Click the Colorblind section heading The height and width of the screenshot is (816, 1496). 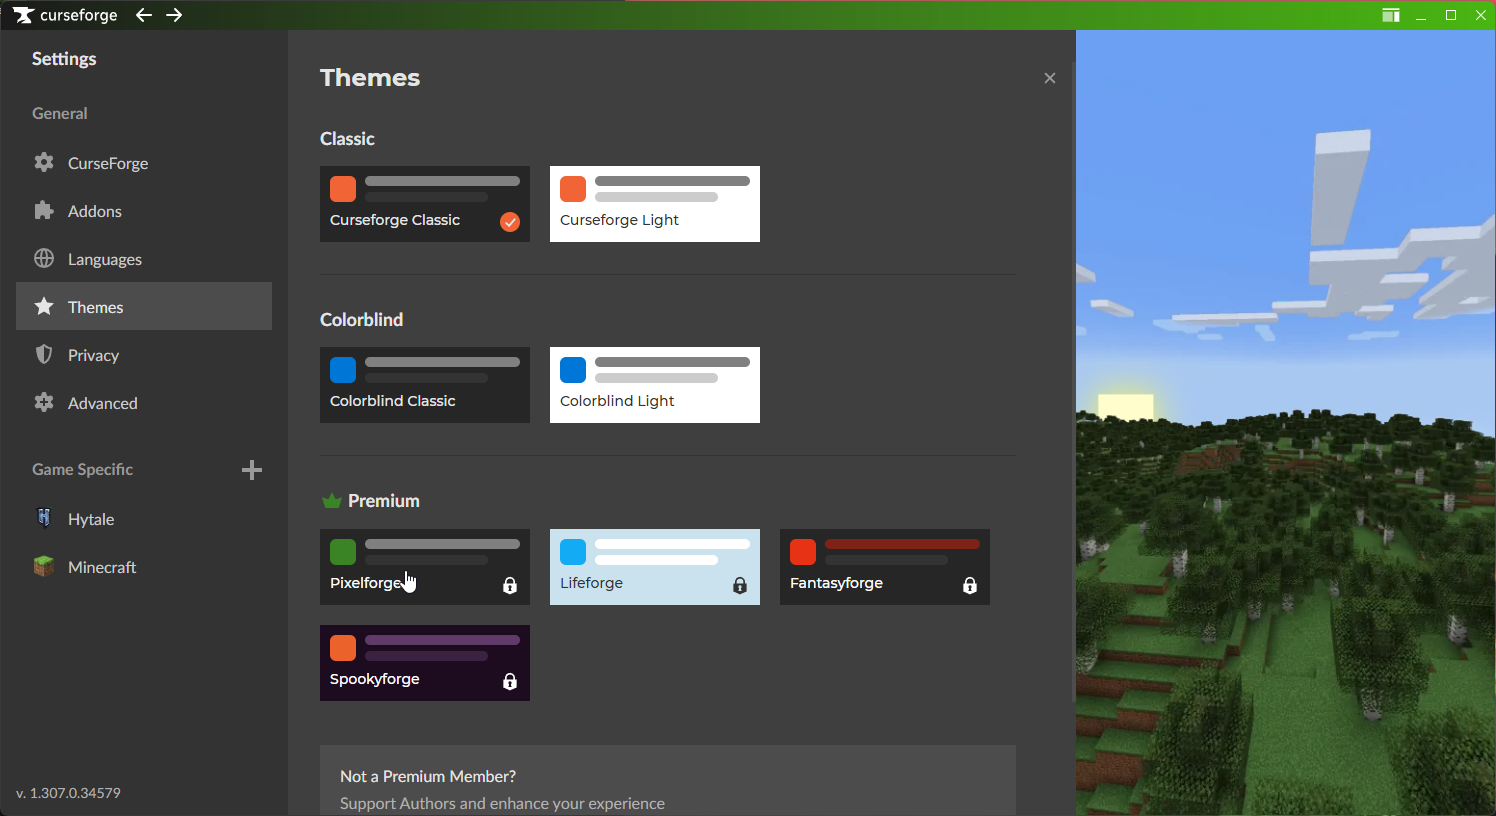click(362, 320)
